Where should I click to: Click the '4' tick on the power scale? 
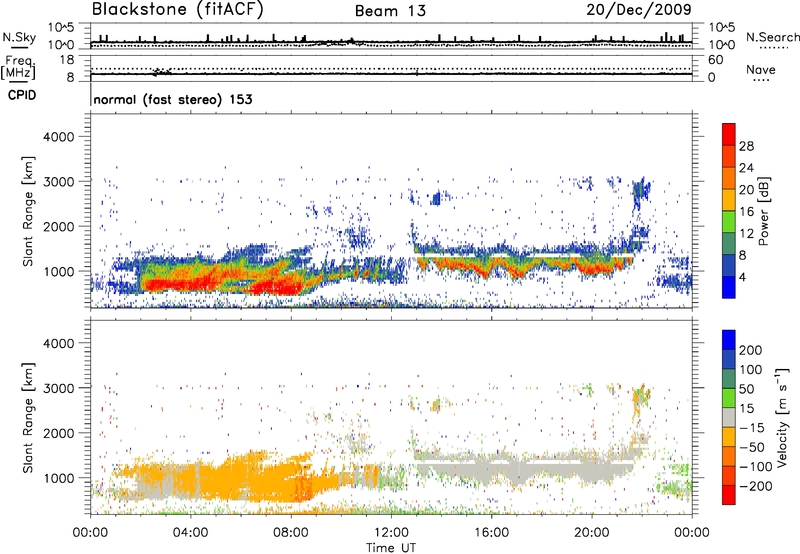click(743, 278)
